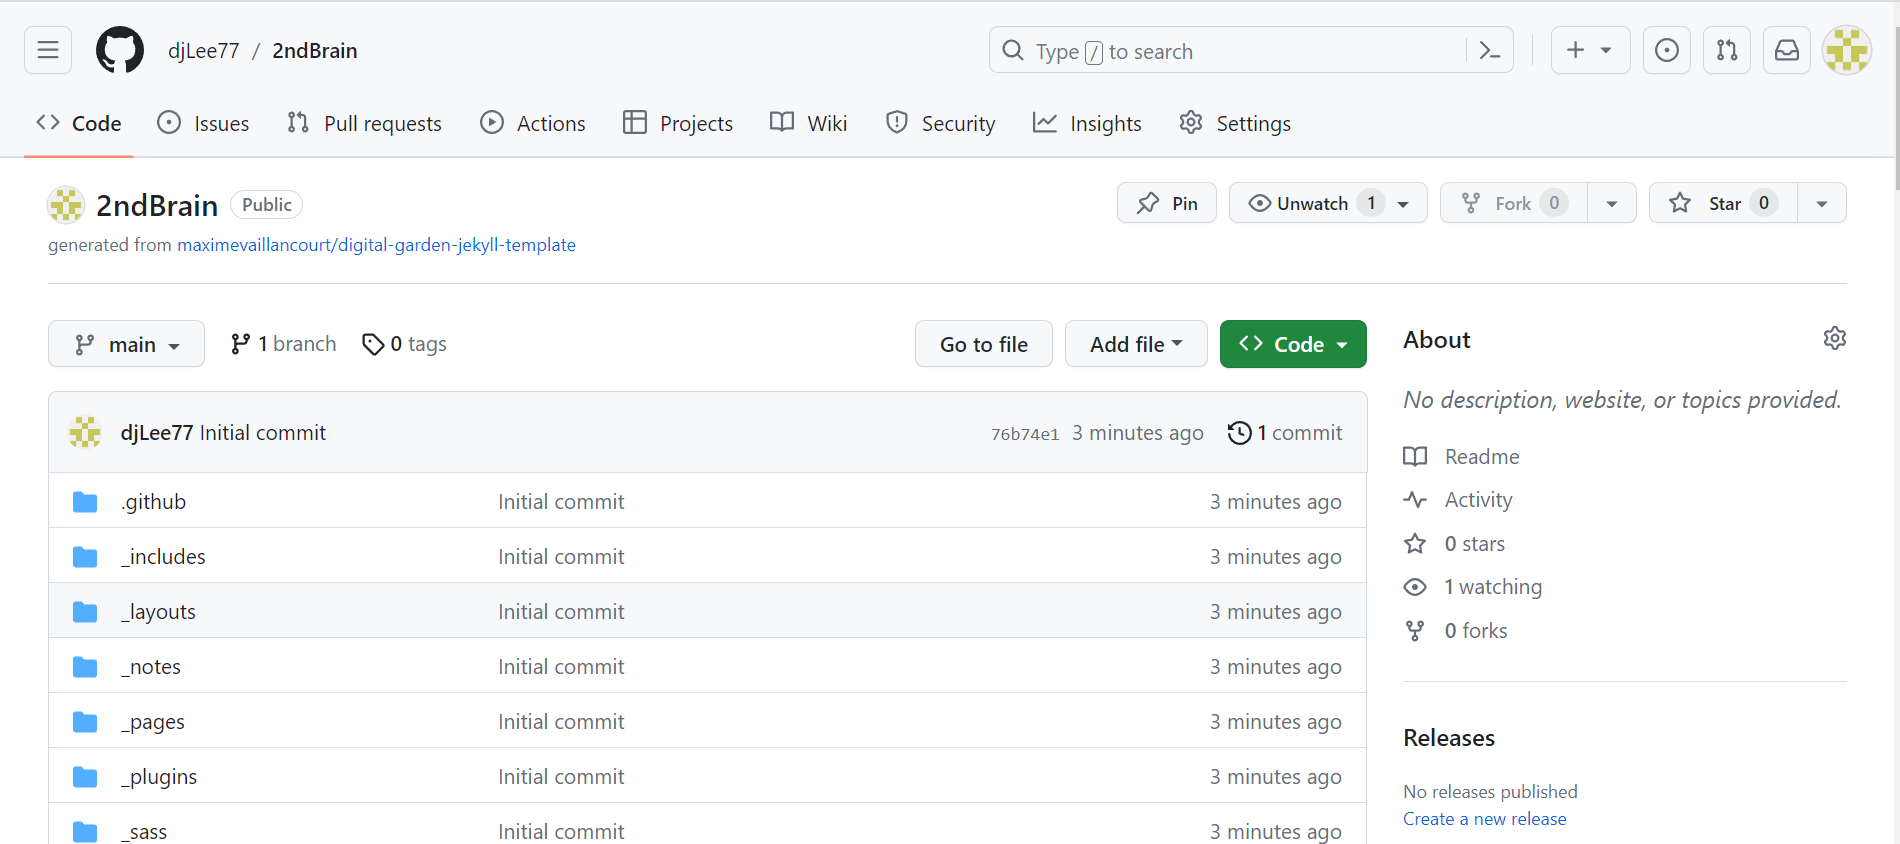Open the Add file dropdown
This screenshot has height=844, width=1900.
click(x=1136, y=344)
